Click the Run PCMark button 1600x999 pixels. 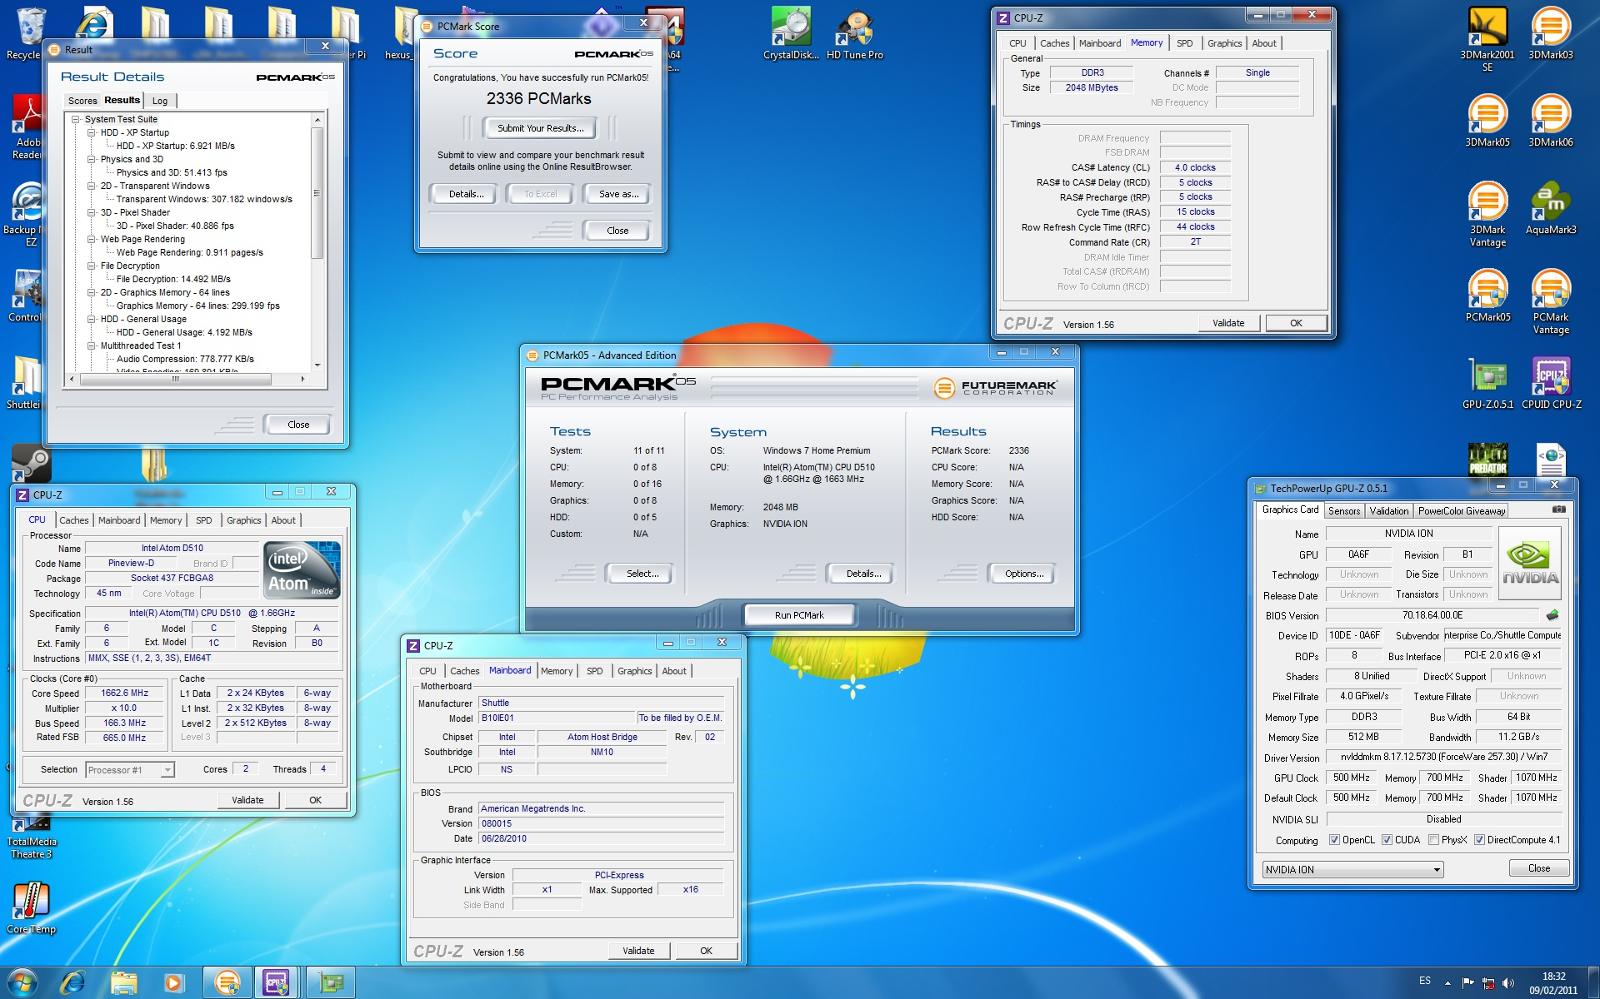(799, 615)
